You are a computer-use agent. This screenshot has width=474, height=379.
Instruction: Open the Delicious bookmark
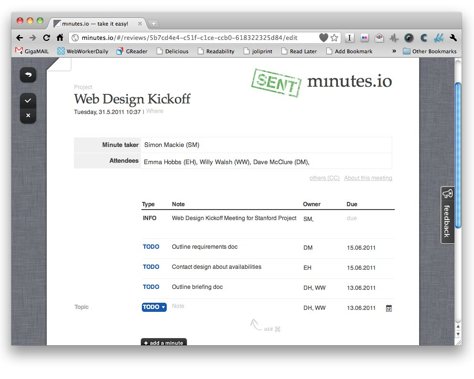(173, 51)
